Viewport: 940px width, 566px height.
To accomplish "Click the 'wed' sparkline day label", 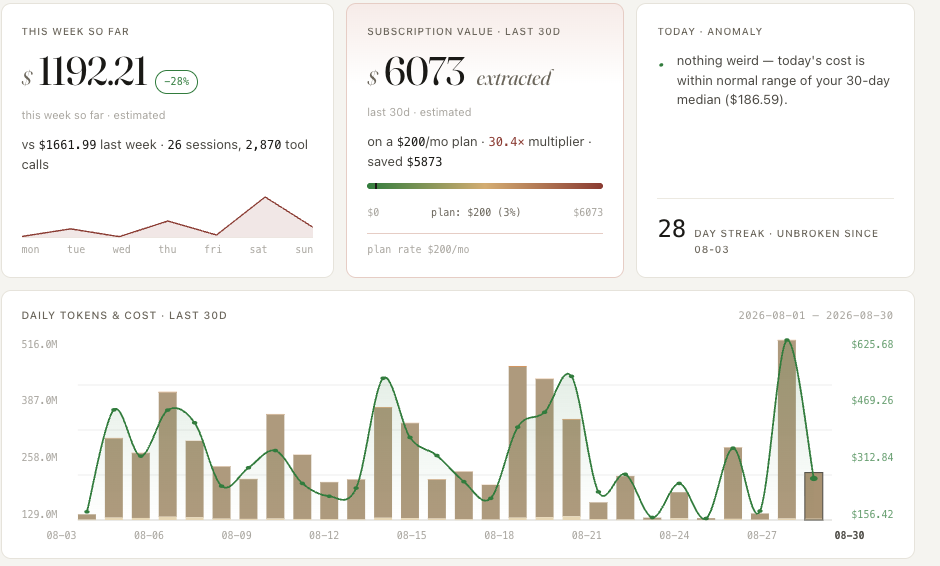I will pyautogui.click(x=122, y=249).
